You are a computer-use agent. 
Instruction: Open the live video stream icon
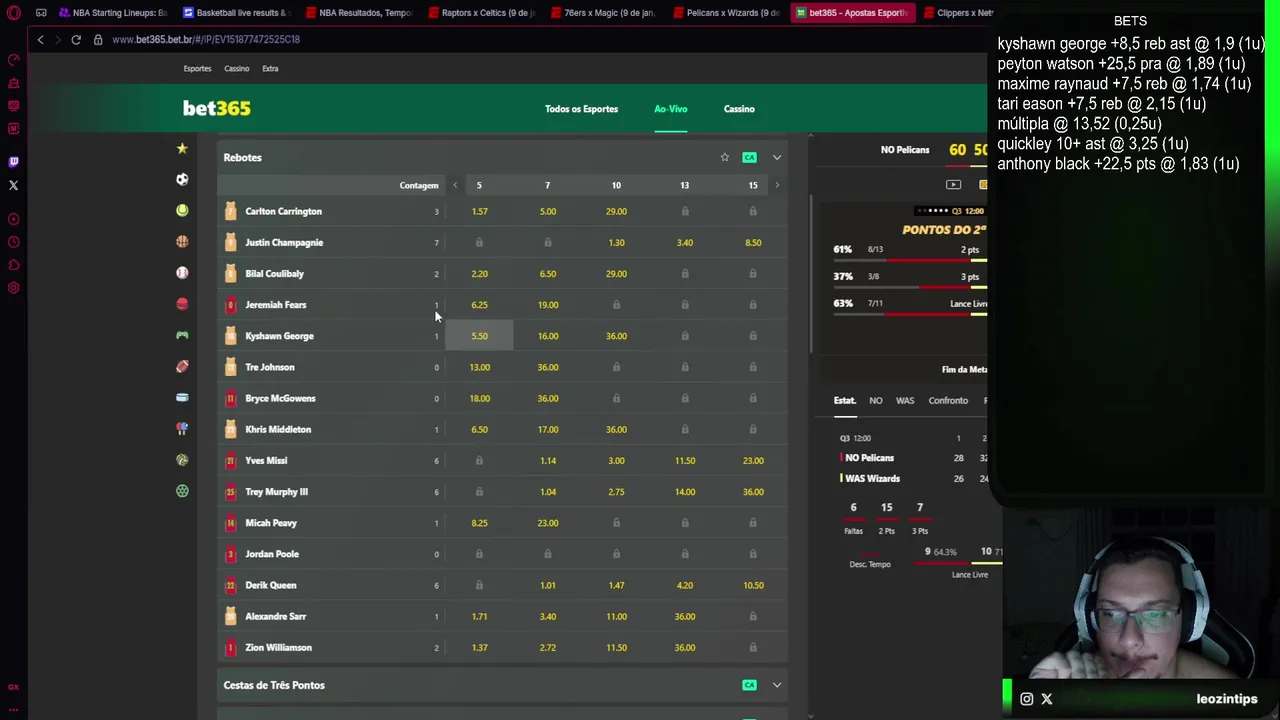953,185
